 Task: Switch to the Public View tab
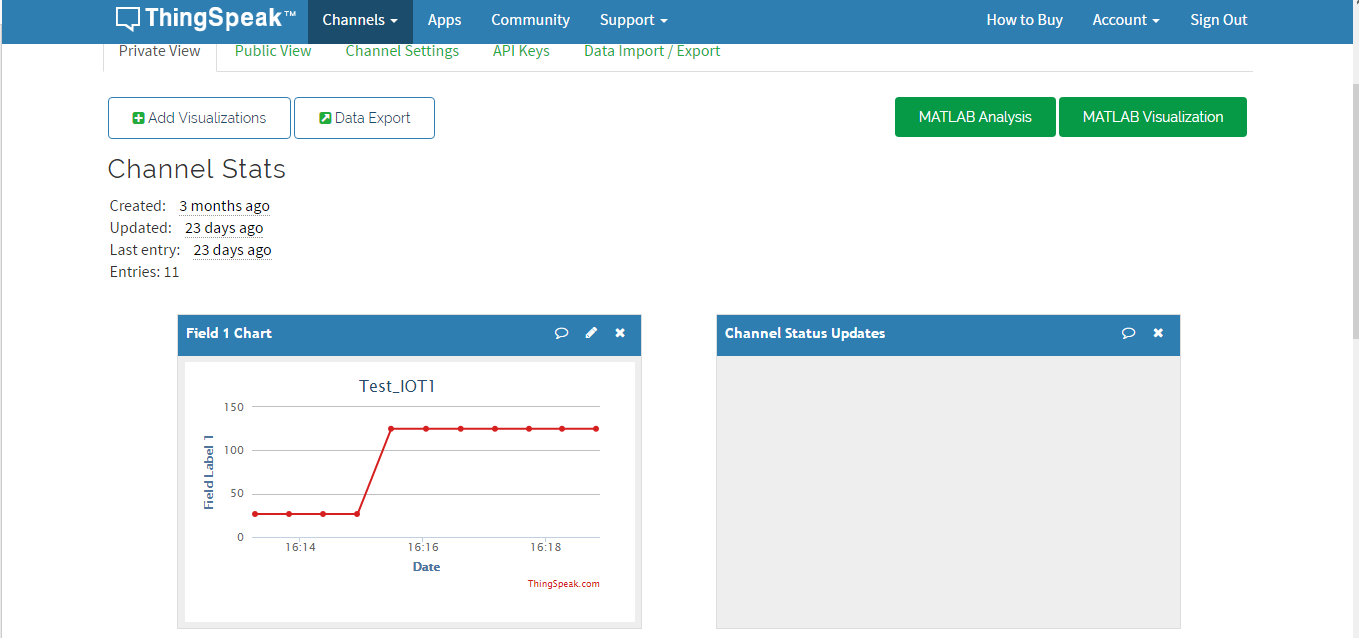tap(272, 50)
